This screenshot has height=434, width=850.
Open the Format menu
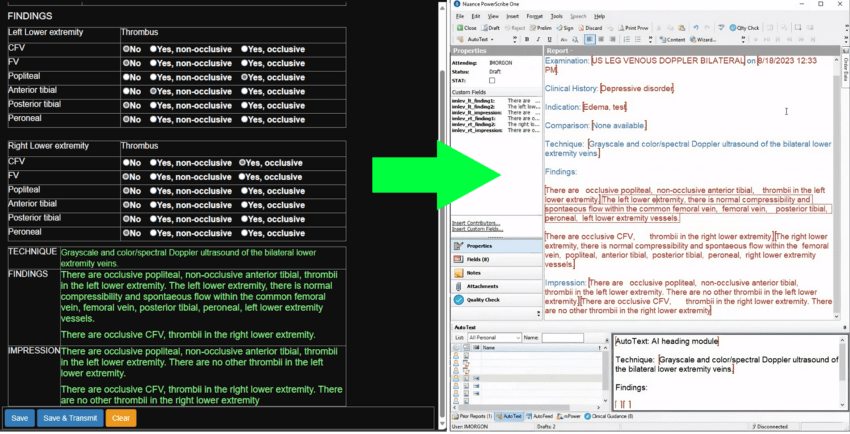click(535, 16)
